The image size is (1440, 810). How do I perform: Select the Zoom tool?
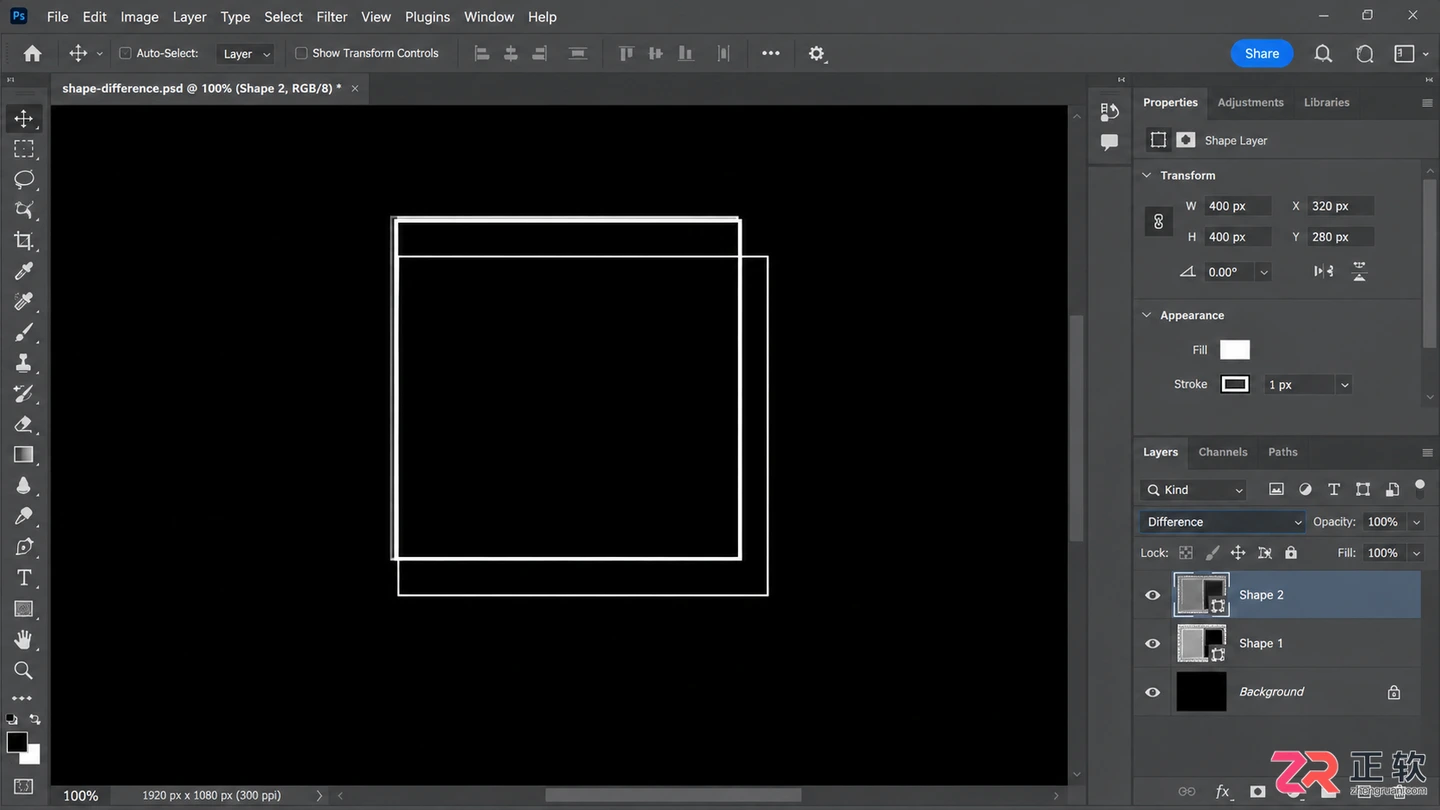point(24,670)
